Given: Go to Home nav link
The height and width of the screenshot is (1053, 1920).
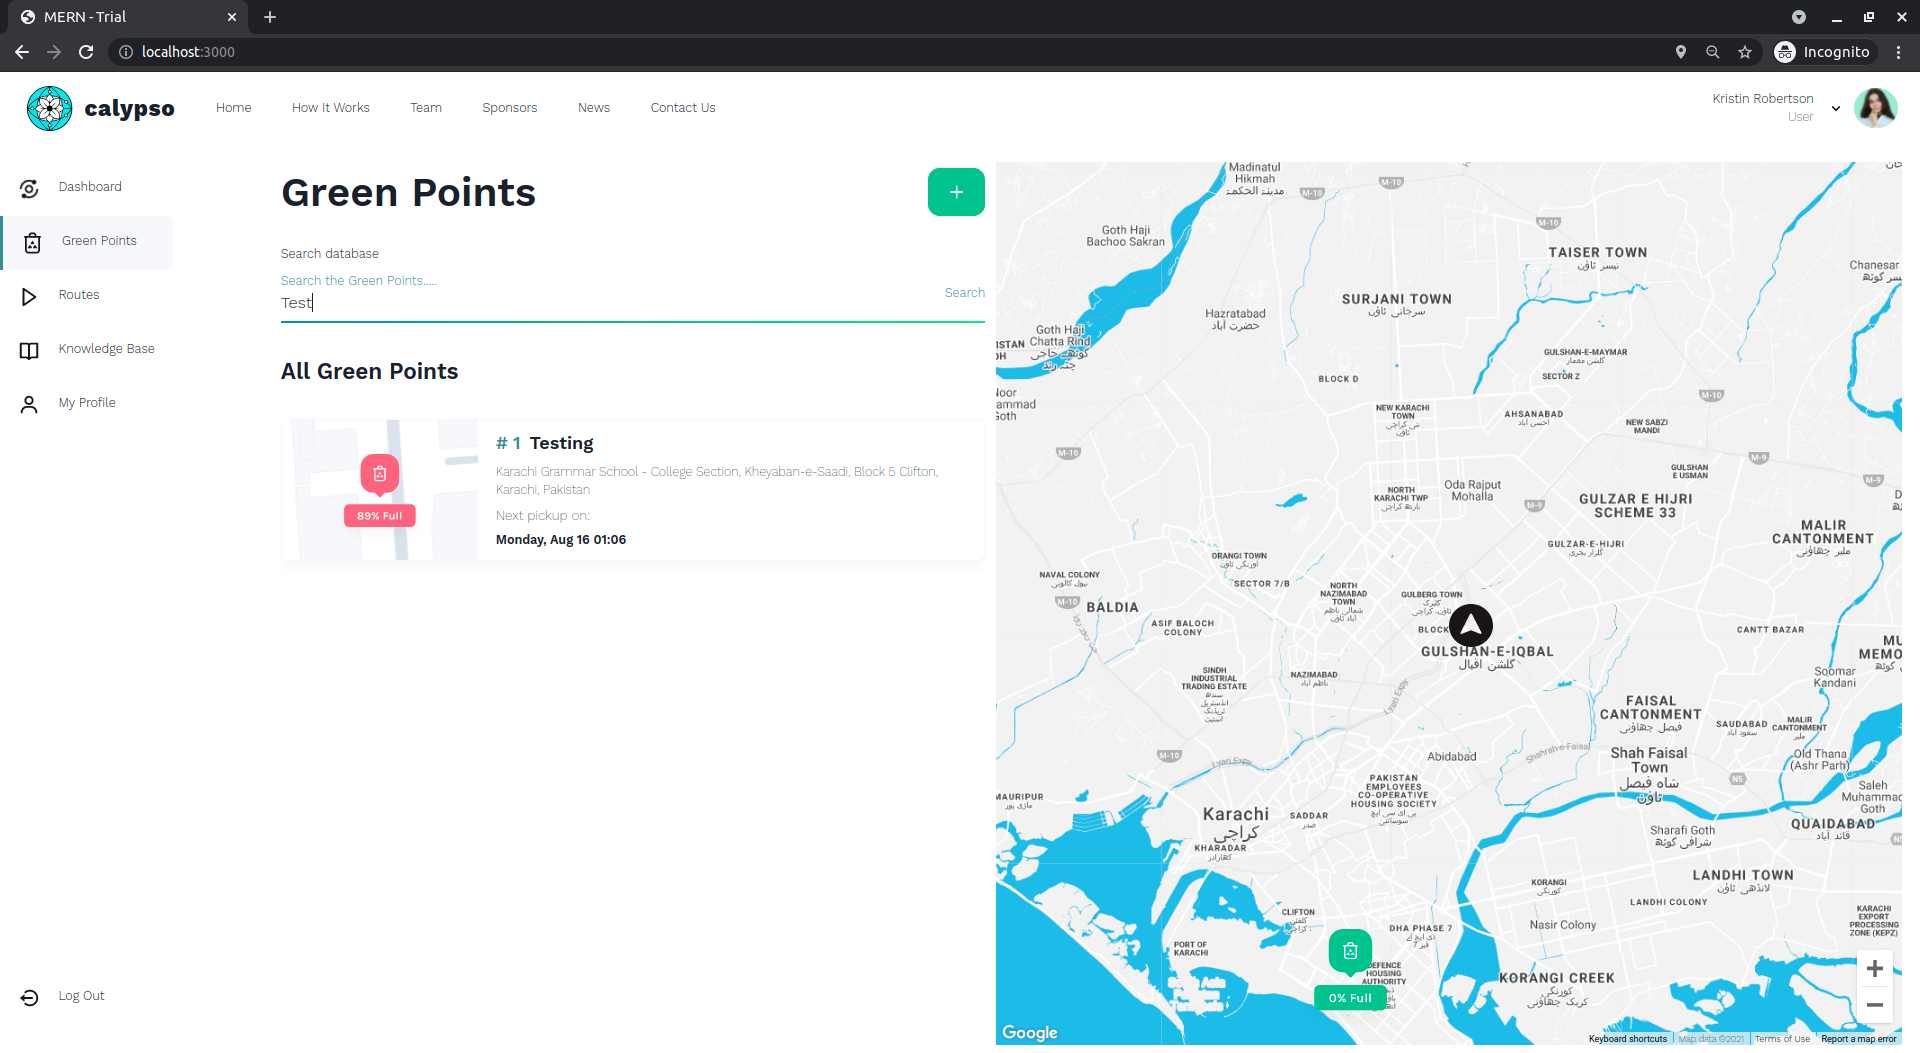Looking at the screenshot, I should pos(234,108).
